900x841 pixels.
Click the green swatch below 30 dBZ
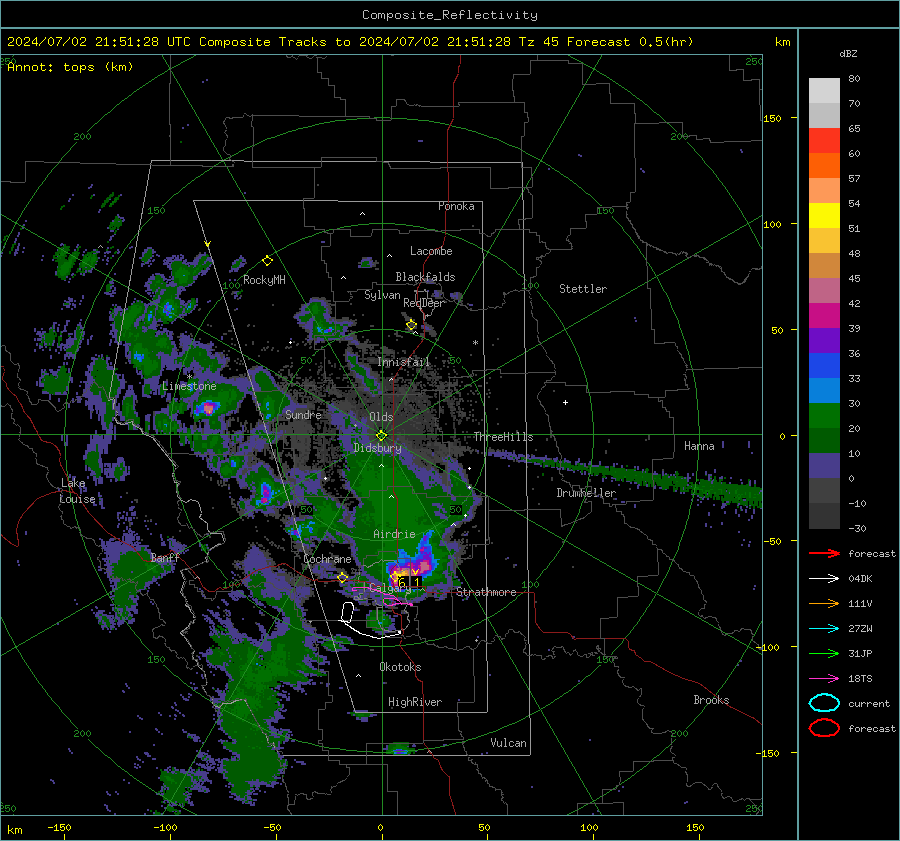coord(824,416)
